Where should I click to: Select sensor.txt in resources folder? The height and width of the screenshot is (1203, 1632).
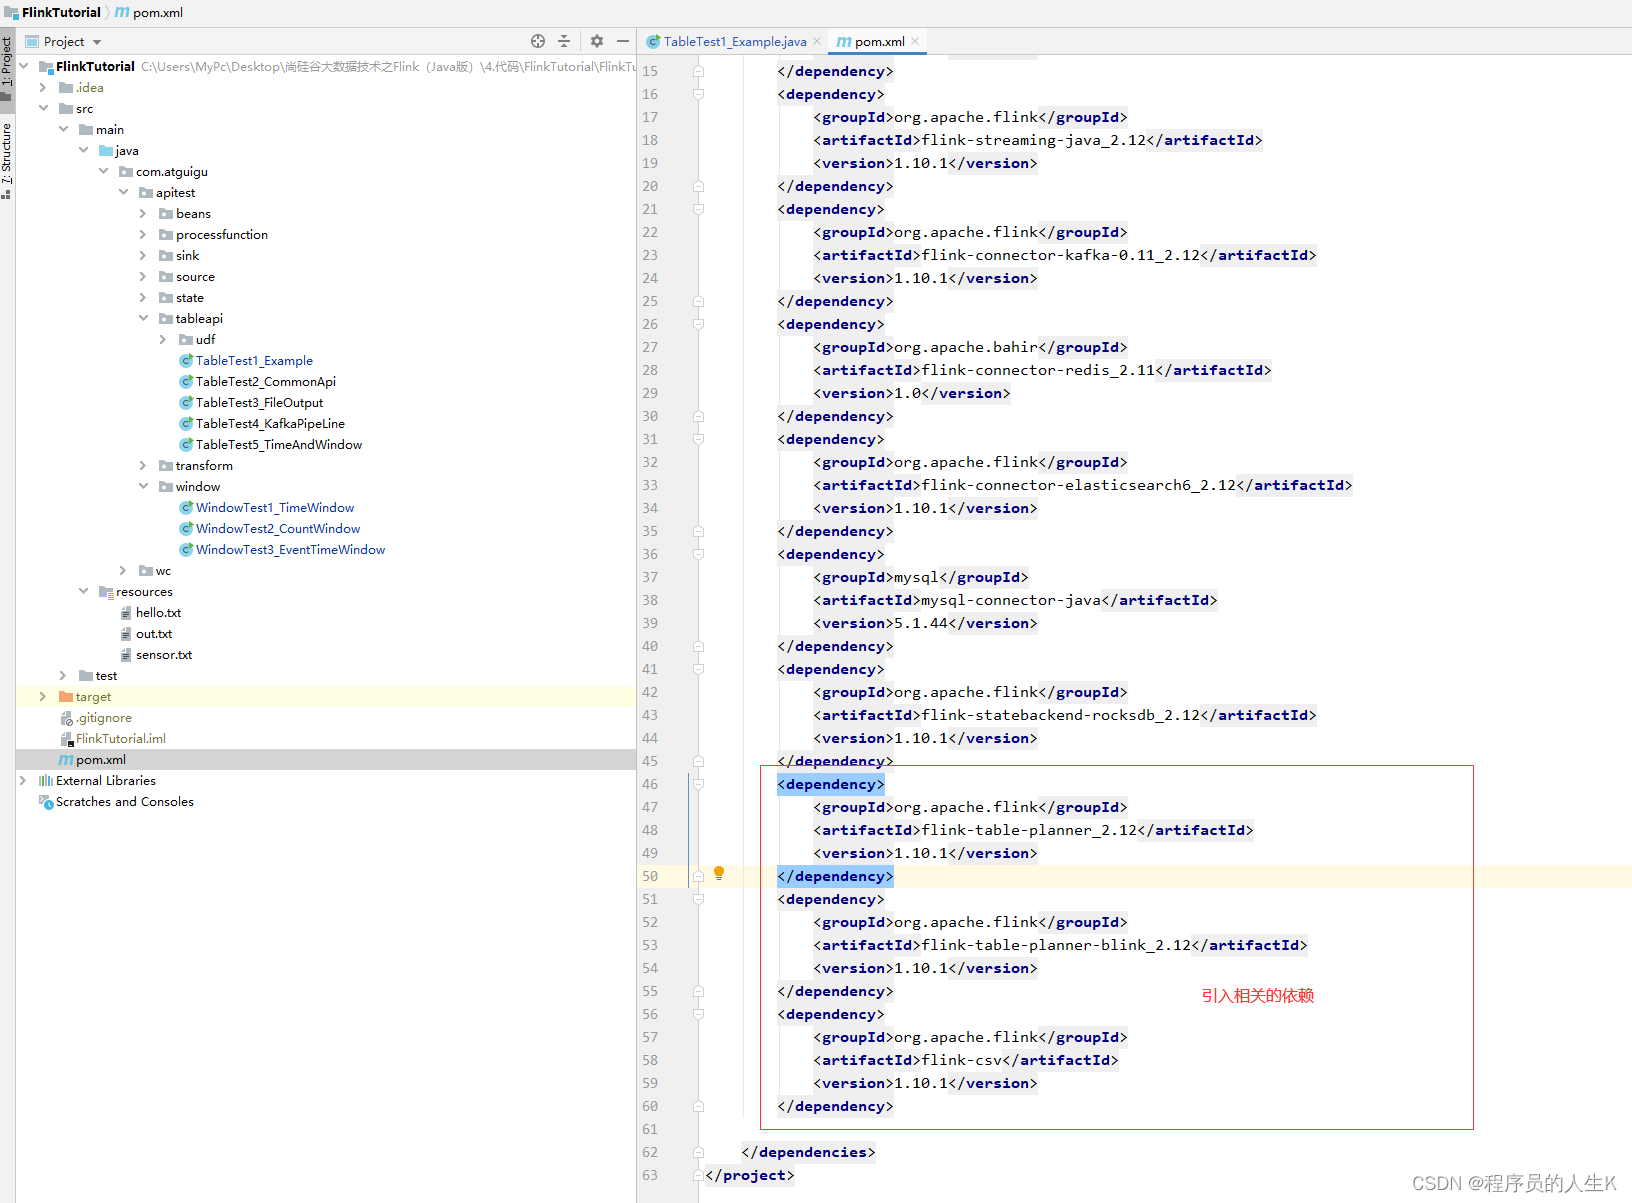(163, 654)
